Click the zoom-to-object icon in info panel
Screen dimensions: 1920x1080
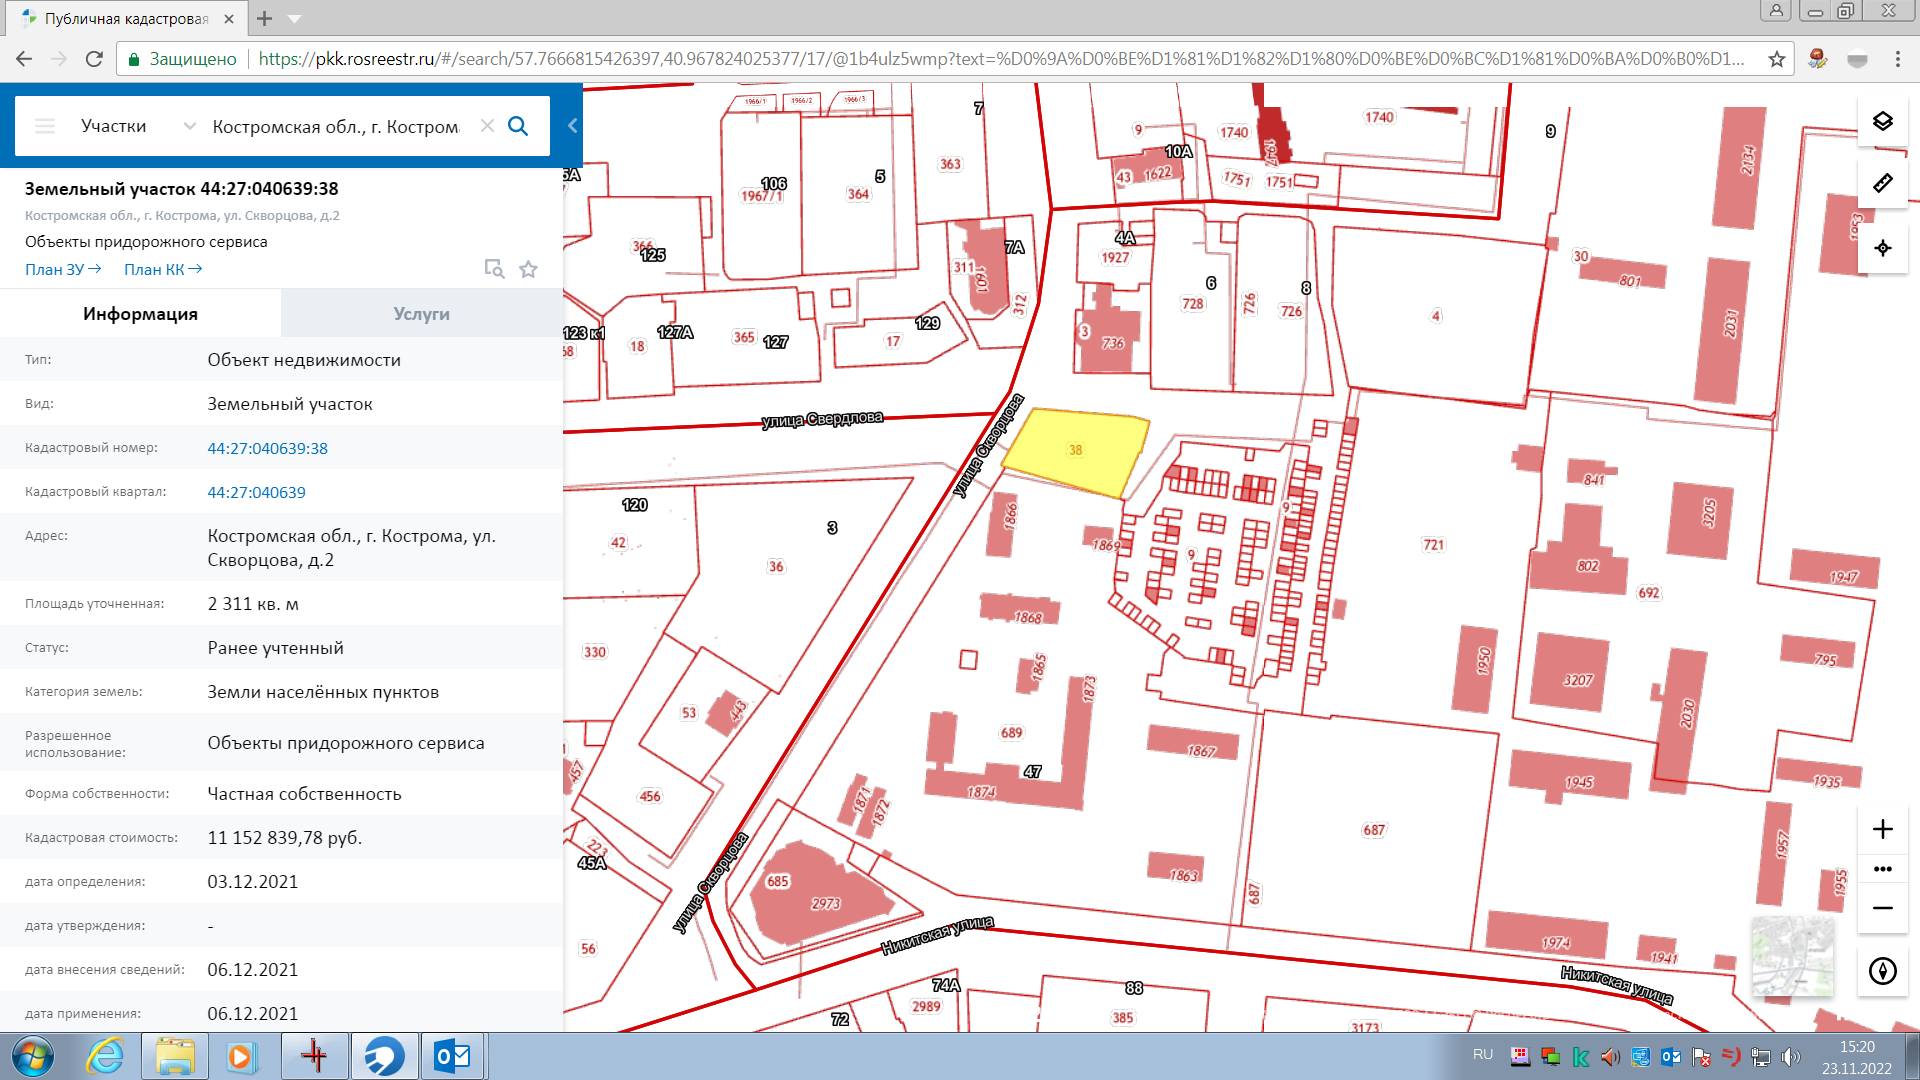494,269
